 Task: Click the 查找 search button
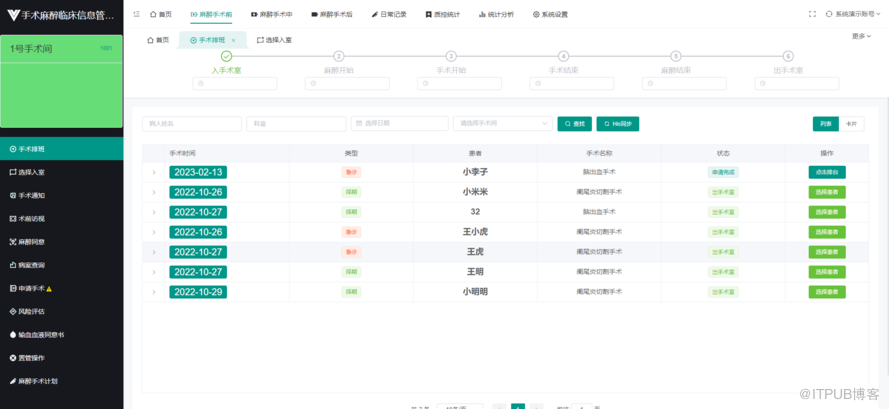coord(574,124)
